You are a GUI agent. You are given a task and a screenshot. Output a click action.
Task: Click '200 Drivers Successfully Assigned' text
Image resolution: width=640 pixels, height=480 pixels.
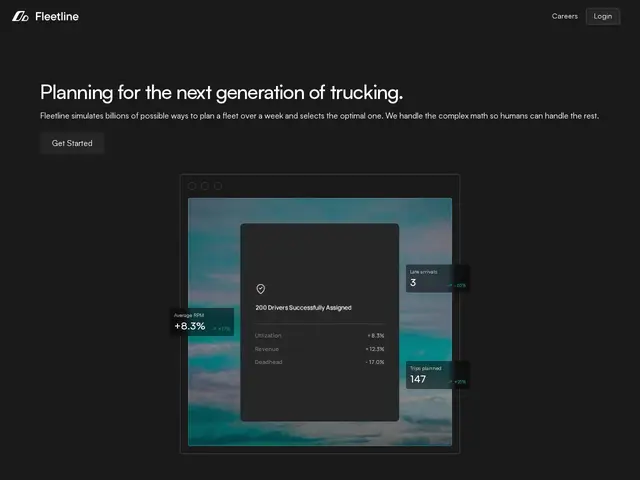pyautogui.click(x=303, y=308)
